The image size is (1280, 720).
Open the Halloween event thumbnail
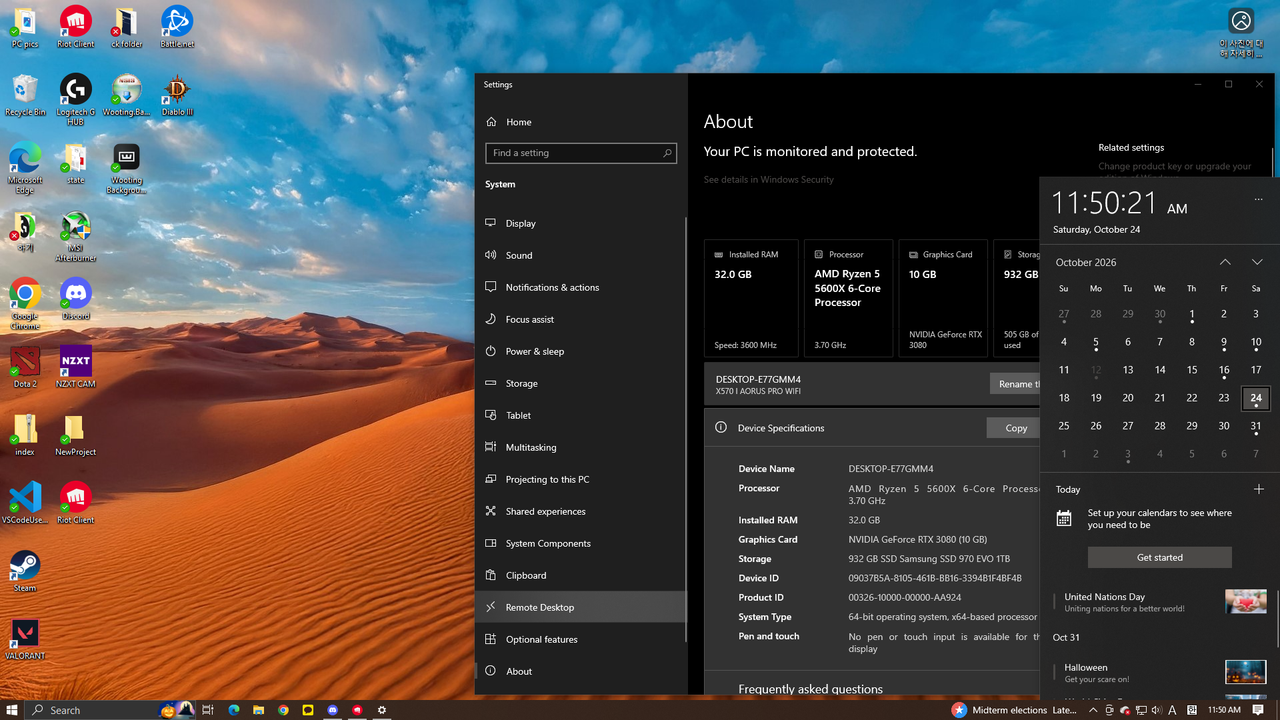(1246, 672)
